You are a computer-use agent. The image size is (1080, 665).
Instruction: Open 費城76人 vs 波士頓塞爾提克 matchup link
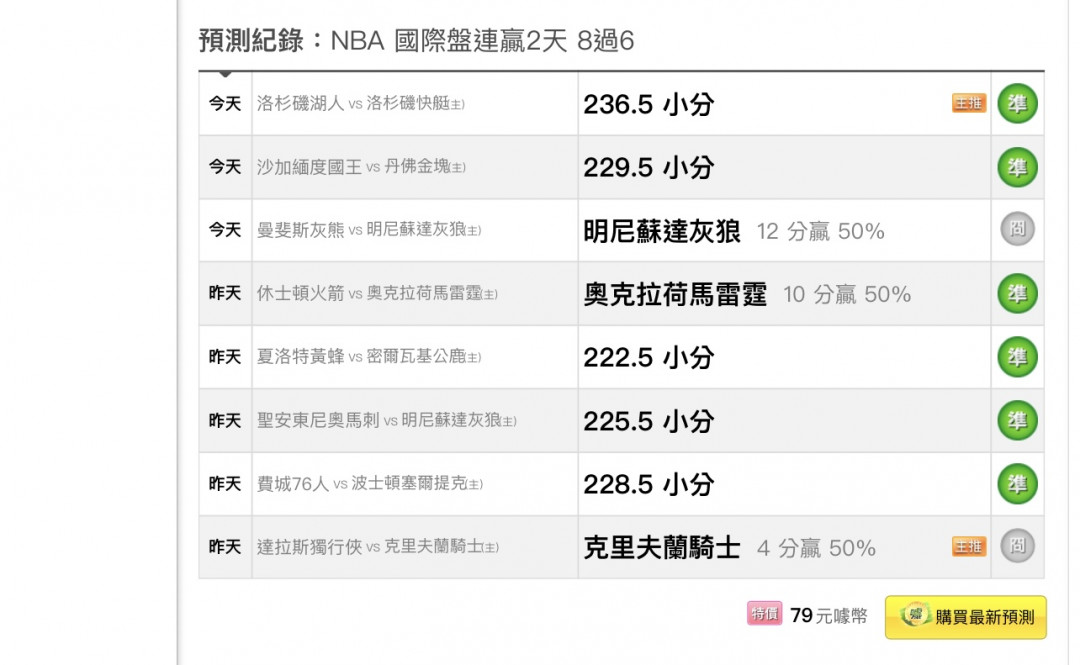369,484
